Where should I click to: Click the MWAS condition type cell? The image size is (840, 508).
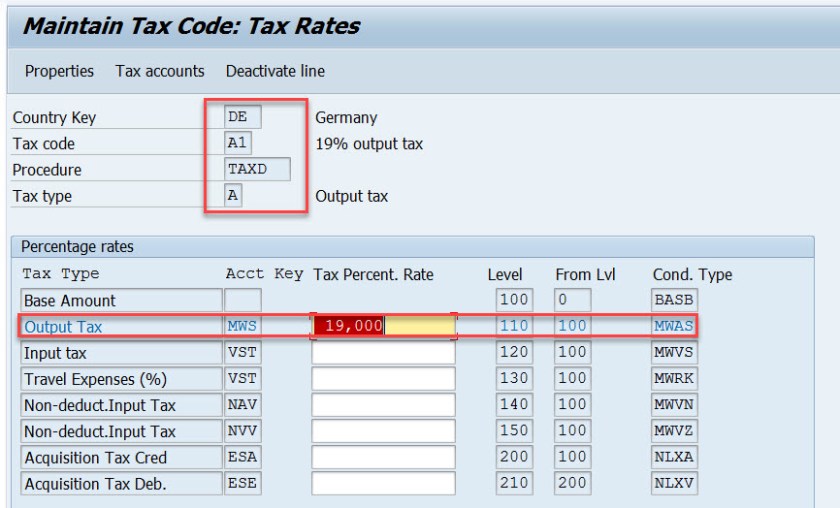pos(674,326)
